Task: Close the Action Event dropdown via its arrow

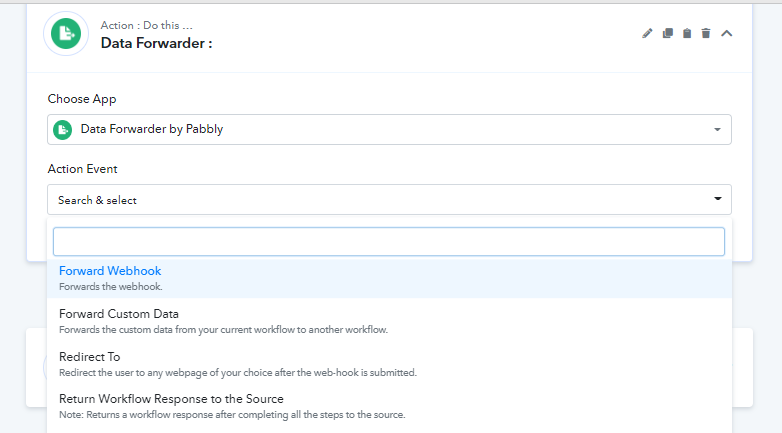Action: [x=718, y=199]
